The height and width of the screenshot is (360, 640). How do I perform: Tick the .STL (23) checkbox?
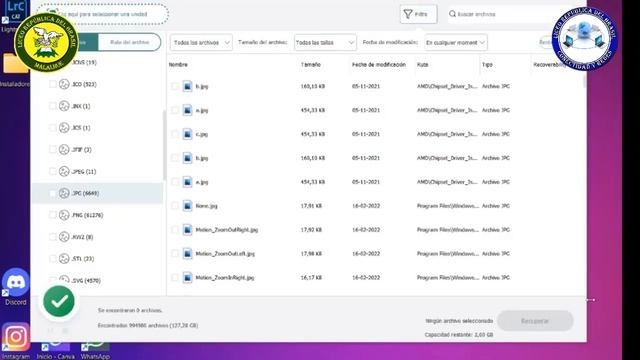point(52,258)
